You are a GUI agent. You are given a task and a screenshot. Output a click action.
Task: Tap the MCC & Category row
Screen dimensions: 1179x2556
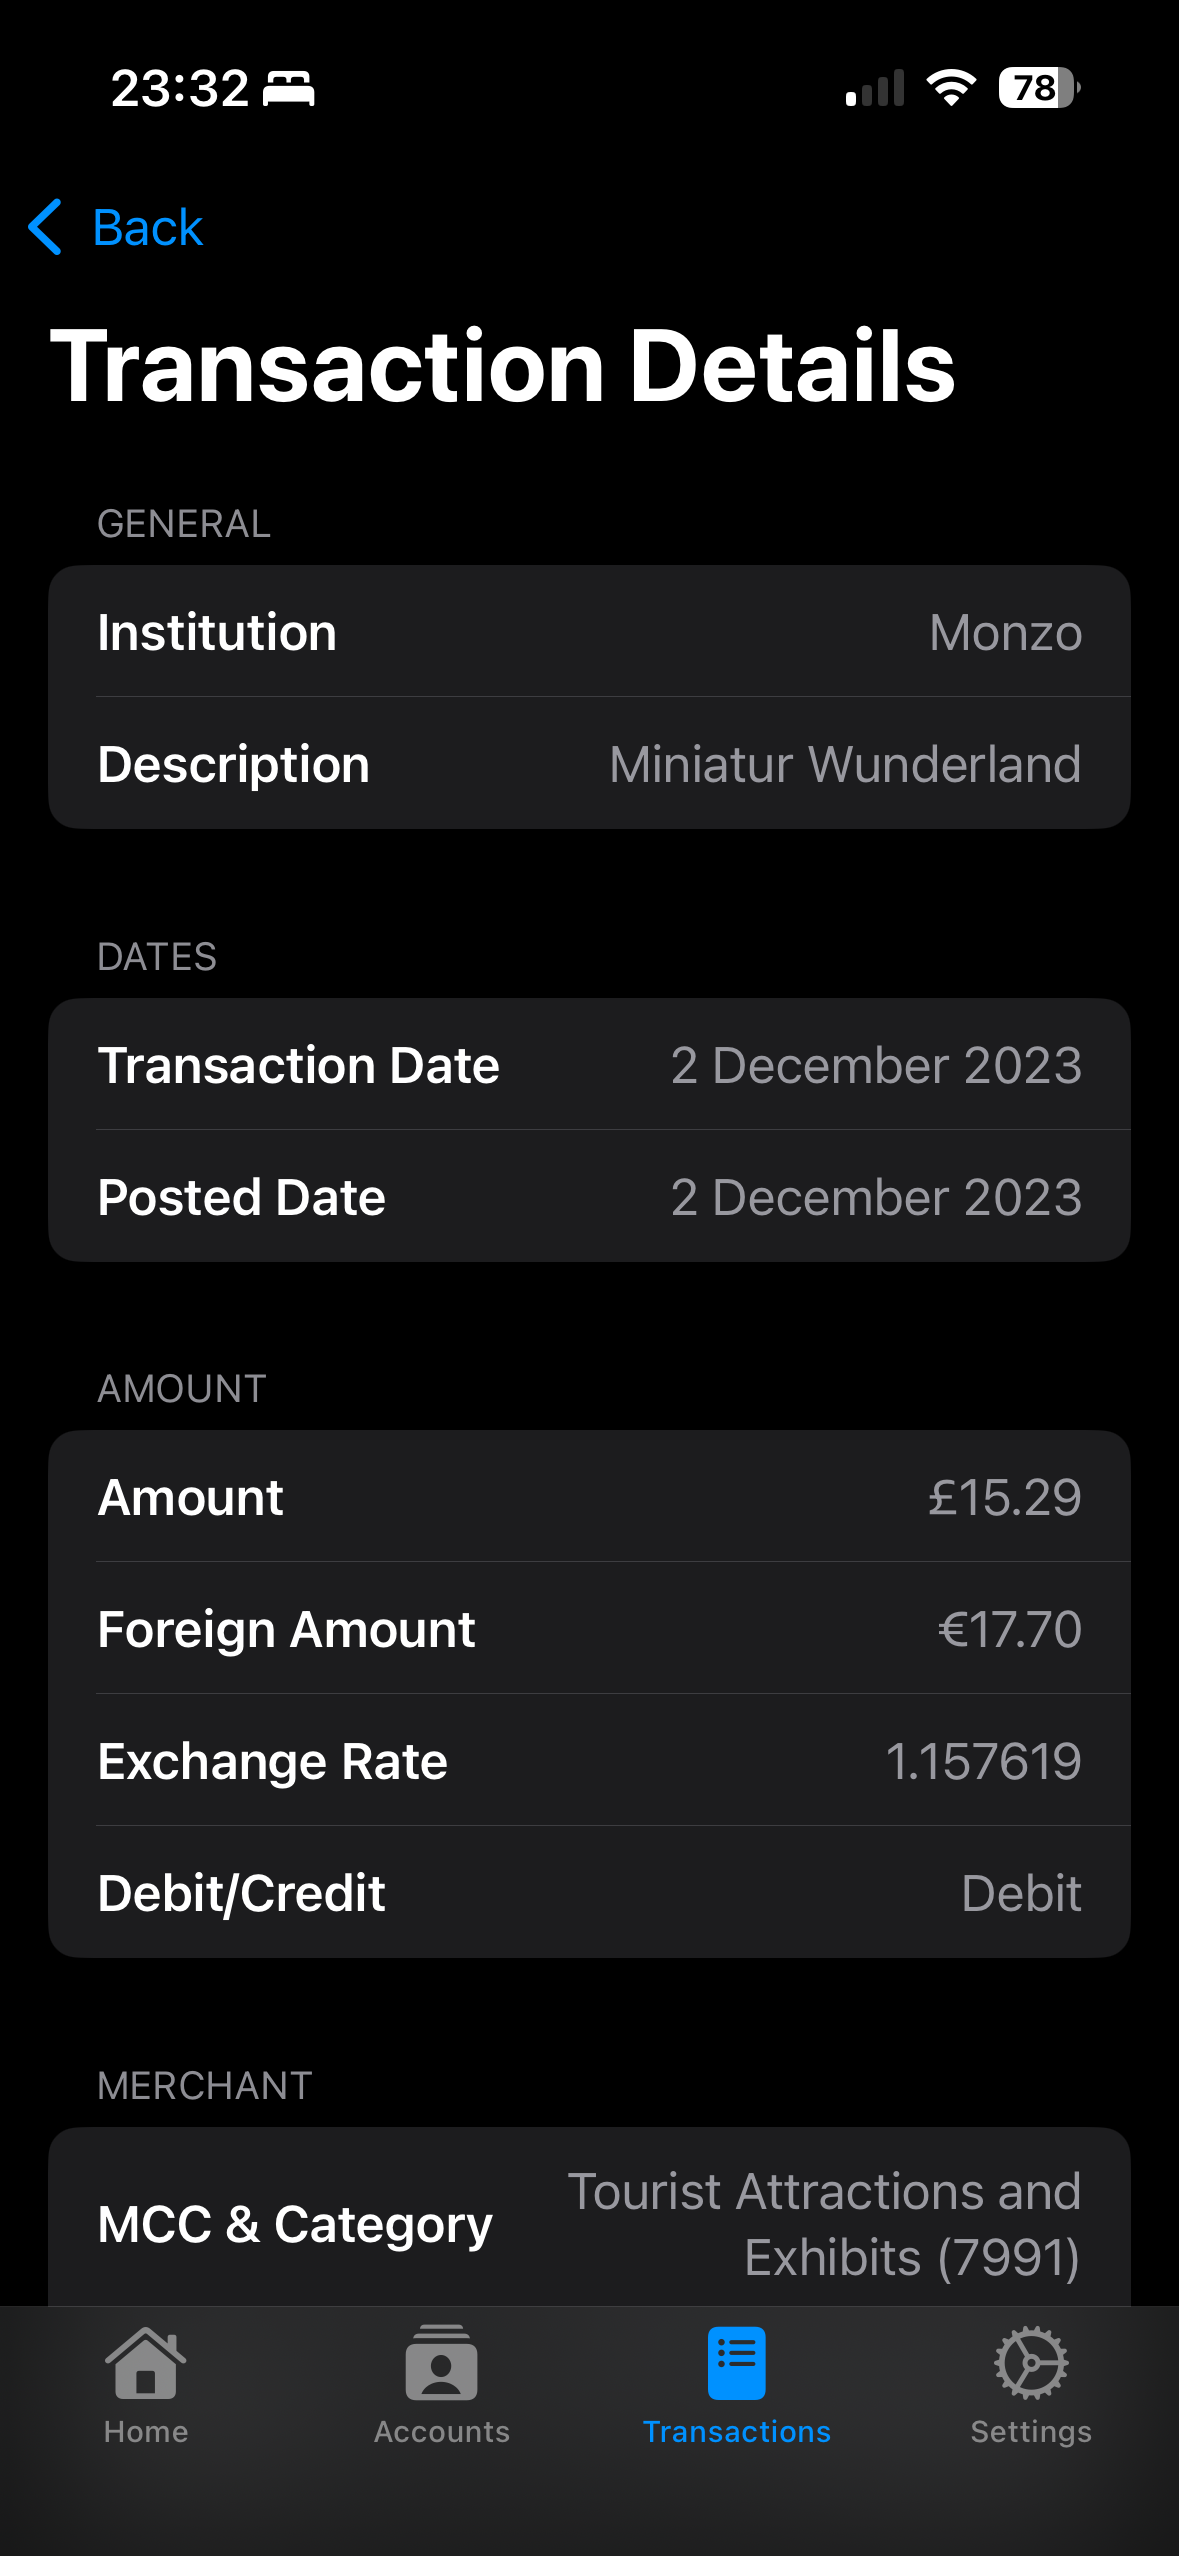coord(589,2224)
